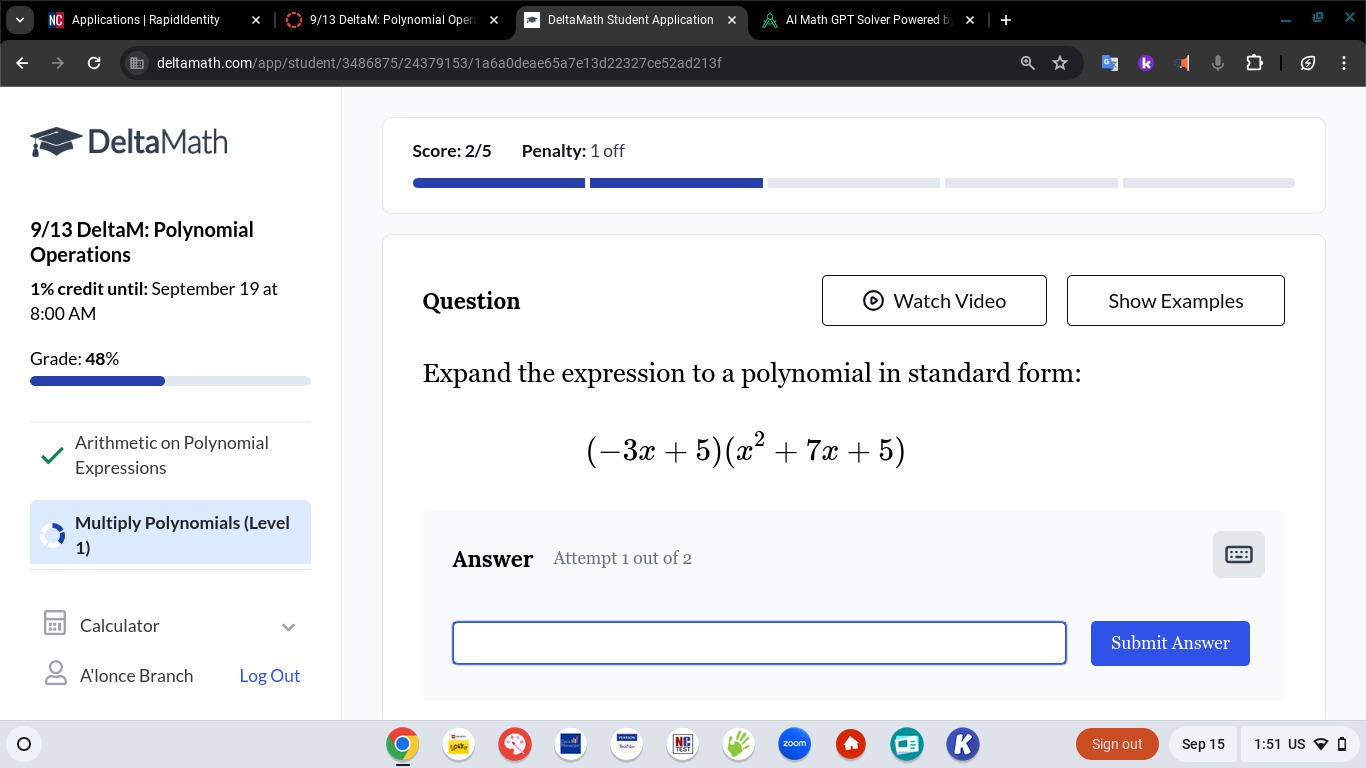Open the Extensions puzzle icon
Screen dimensions: 1366x768
click(x=1254, y=63)
